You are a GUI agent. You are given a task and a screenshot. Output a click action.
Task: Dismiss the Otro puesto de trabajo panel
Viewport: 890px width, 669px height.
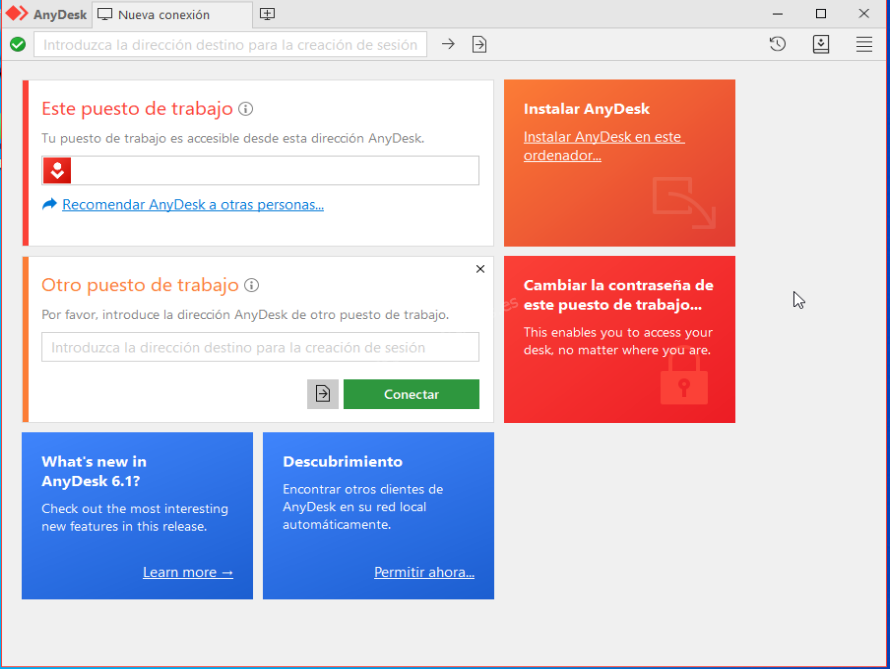[479, 268]
